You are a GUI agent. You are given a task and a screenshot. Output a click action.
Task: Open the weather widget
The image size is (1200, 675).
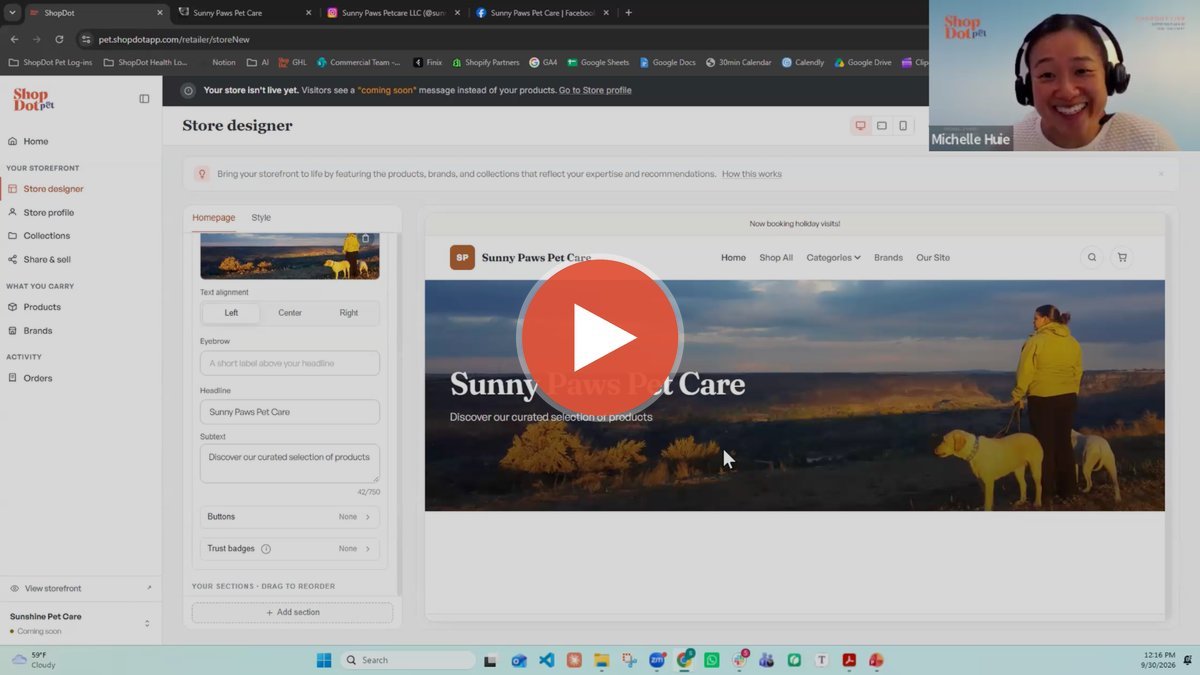33,660
